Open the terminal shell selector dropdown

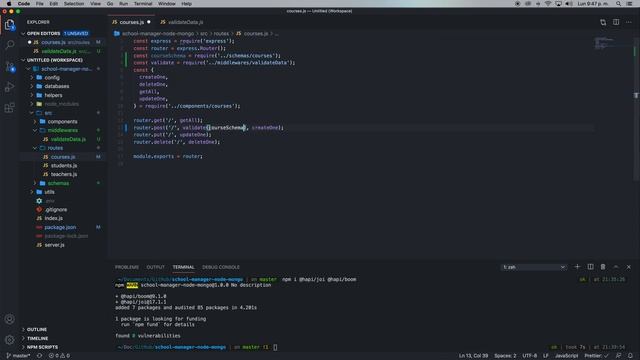point(533,267)
